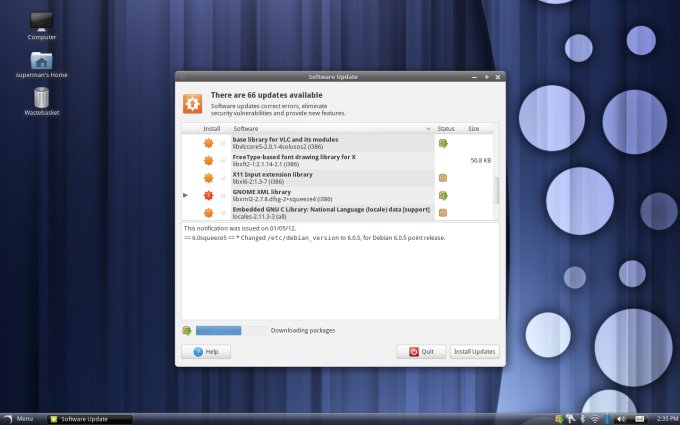Open the Bluetooth tray icon

pyautogui.click(x=583, y=419)
